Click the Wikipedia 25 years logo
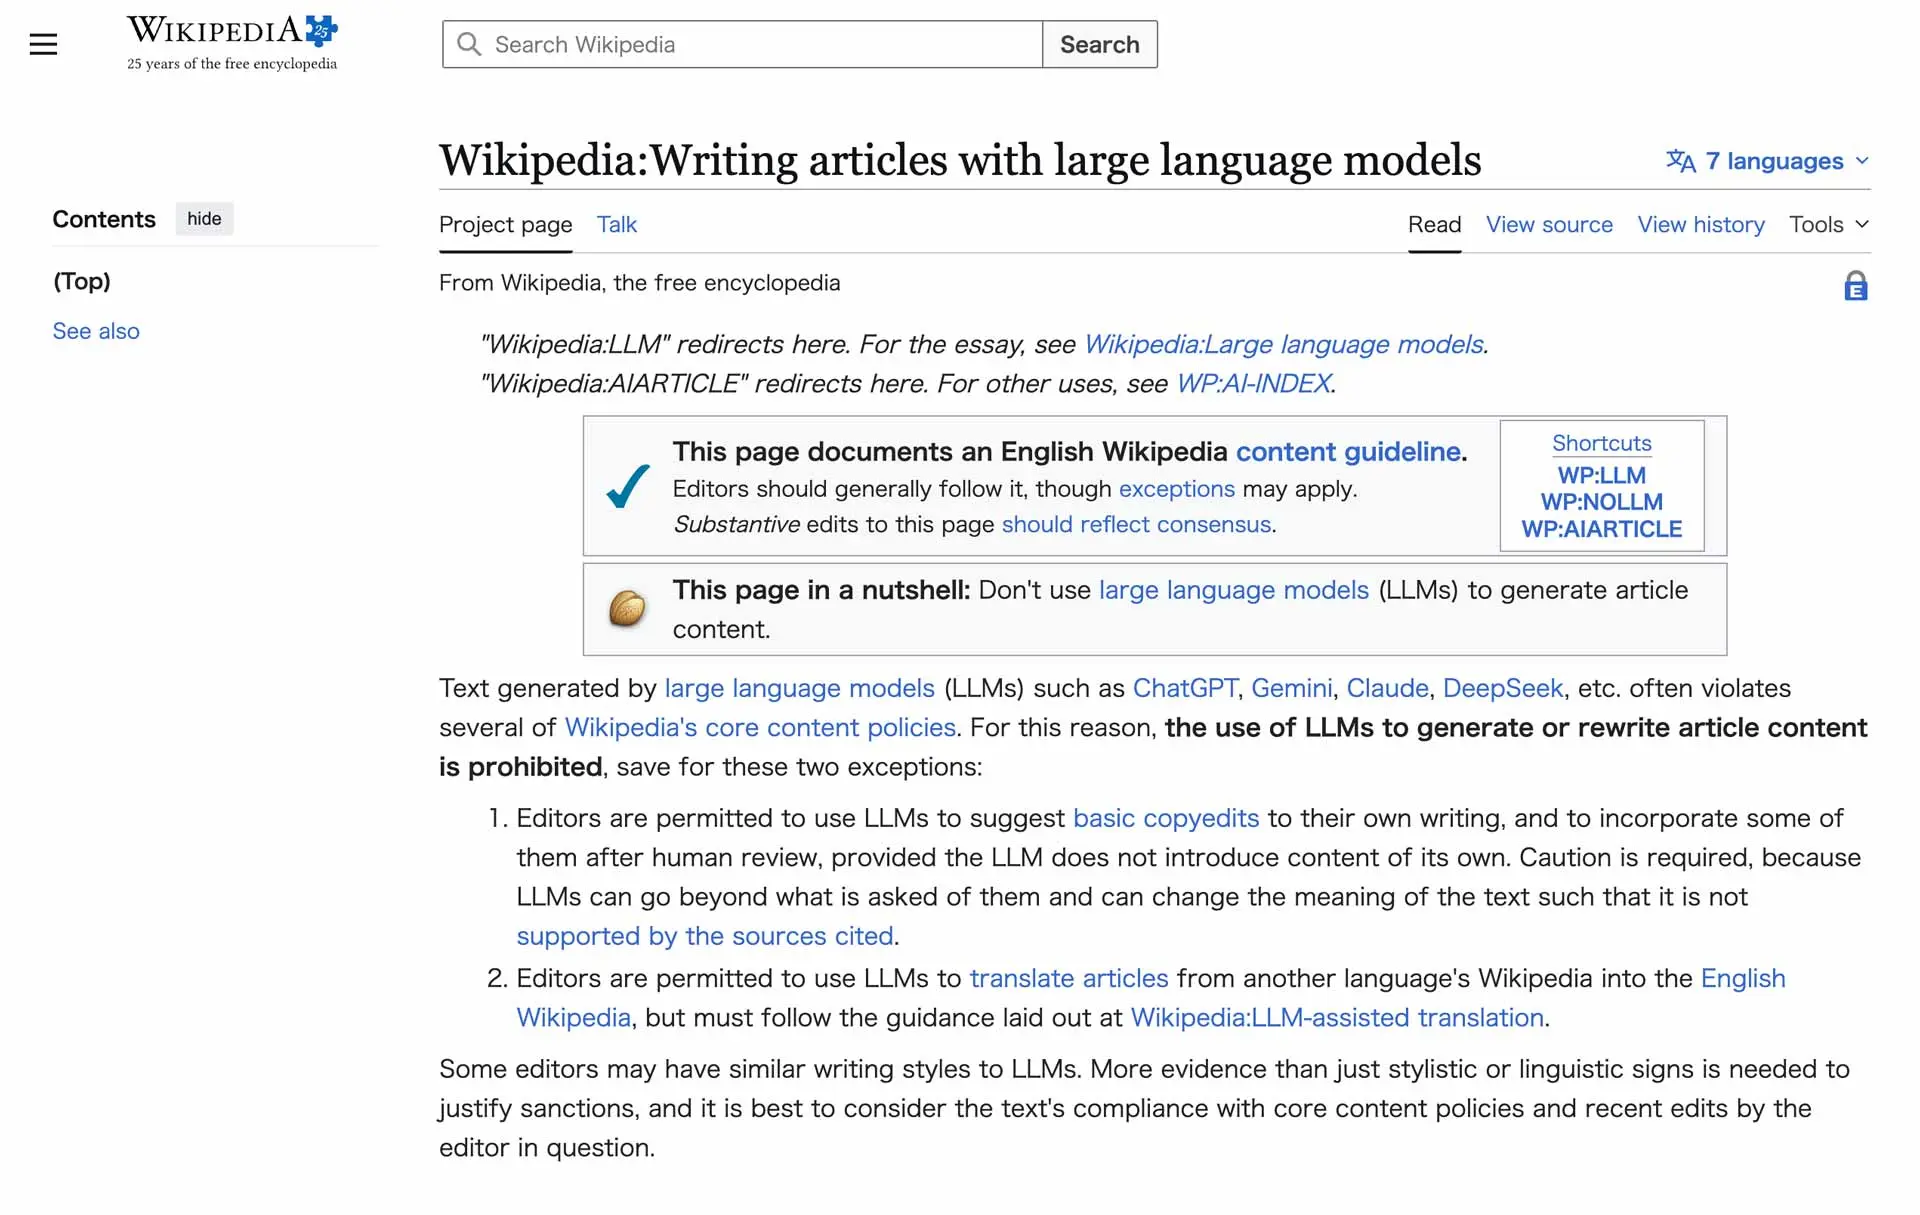The width and height of the screenshot is (1920, 1215). (x=232, y=43)
